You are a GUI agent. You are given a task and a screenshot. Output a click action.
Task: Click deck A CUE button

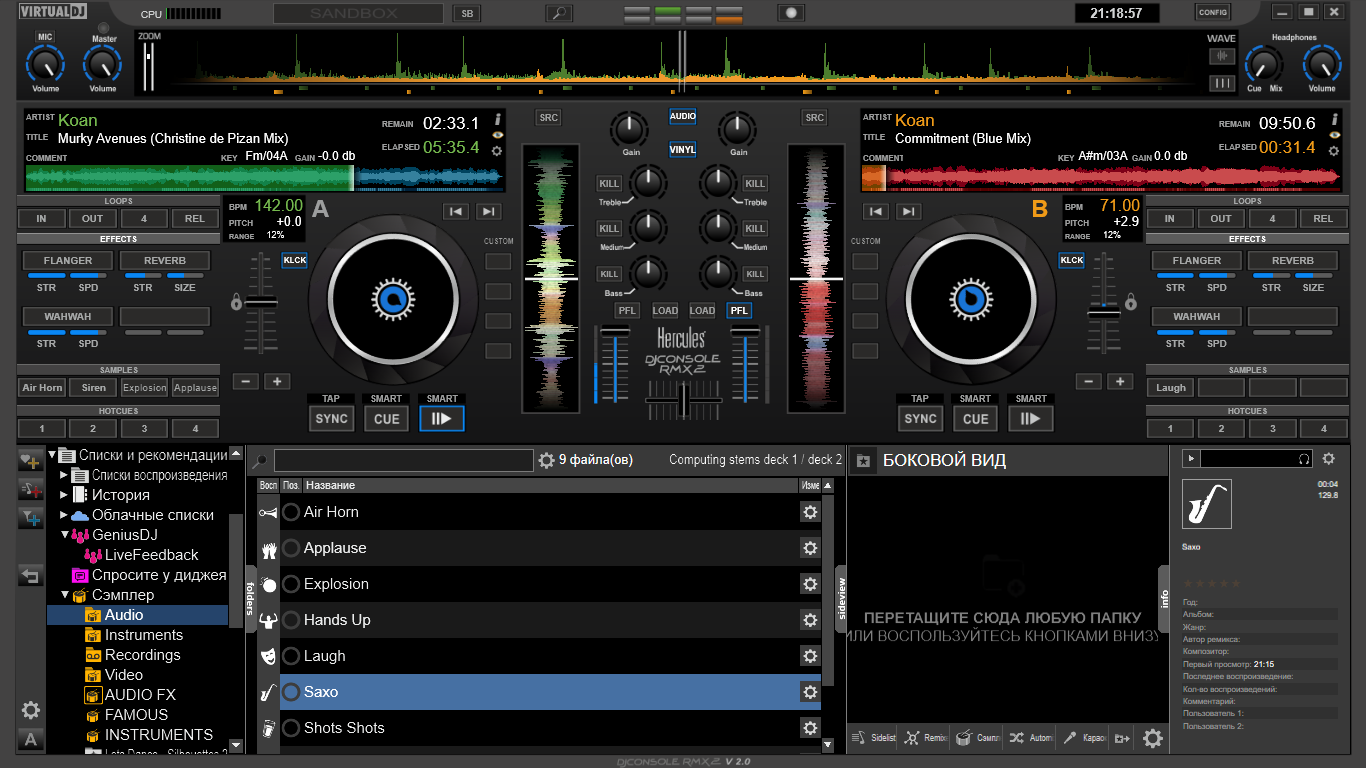387,419
